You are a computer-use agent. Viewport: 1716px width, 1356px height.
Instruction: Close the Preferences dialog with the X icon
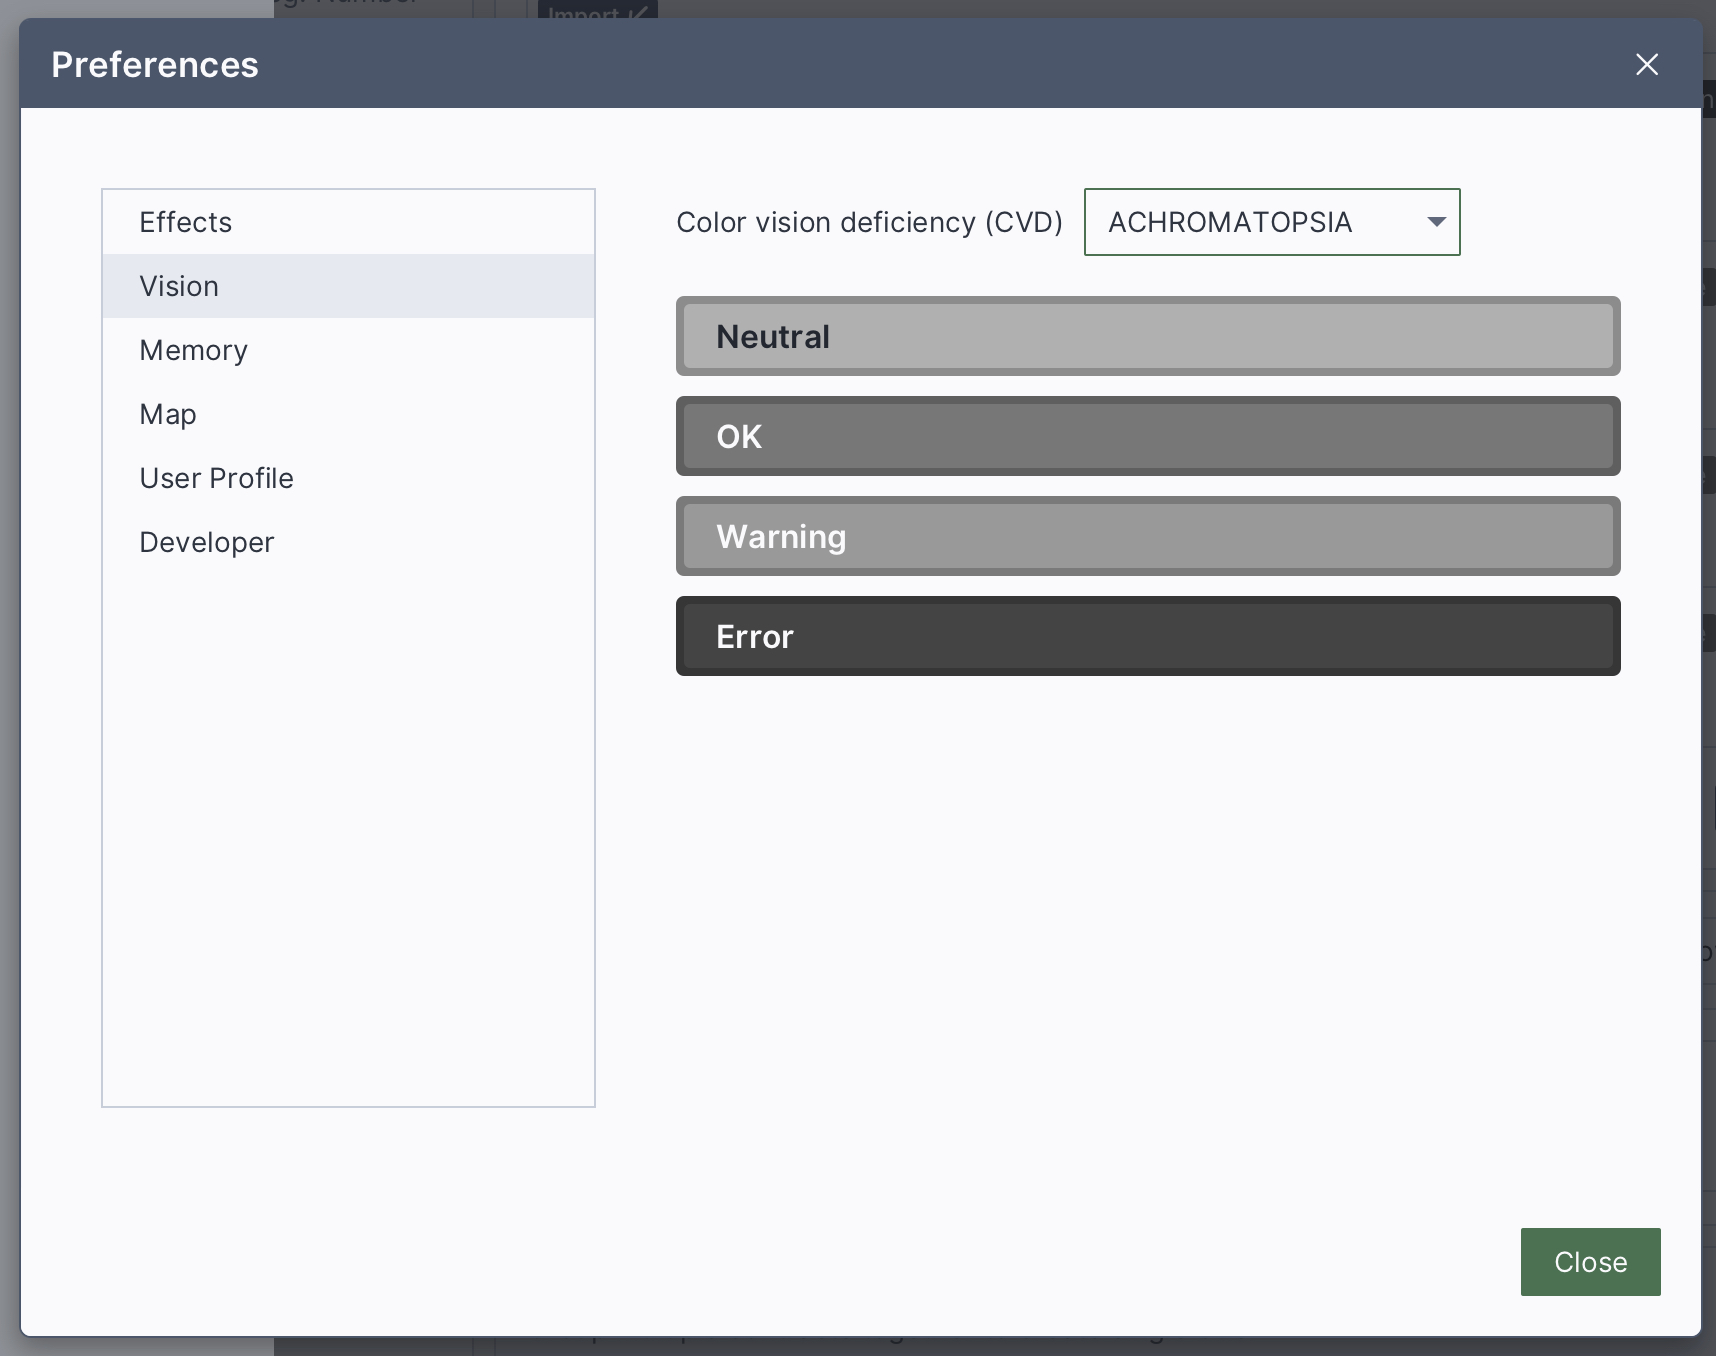[x=1646, y=65]
